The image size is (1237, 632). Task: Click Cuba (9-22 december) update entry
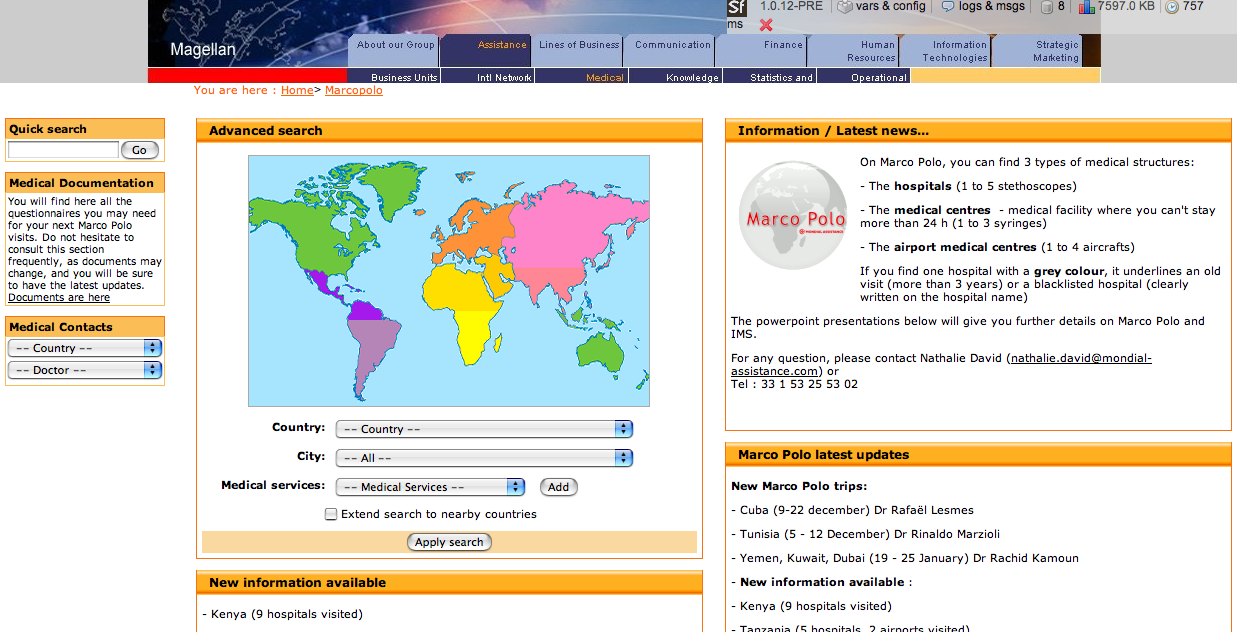(x=852, y=510)
